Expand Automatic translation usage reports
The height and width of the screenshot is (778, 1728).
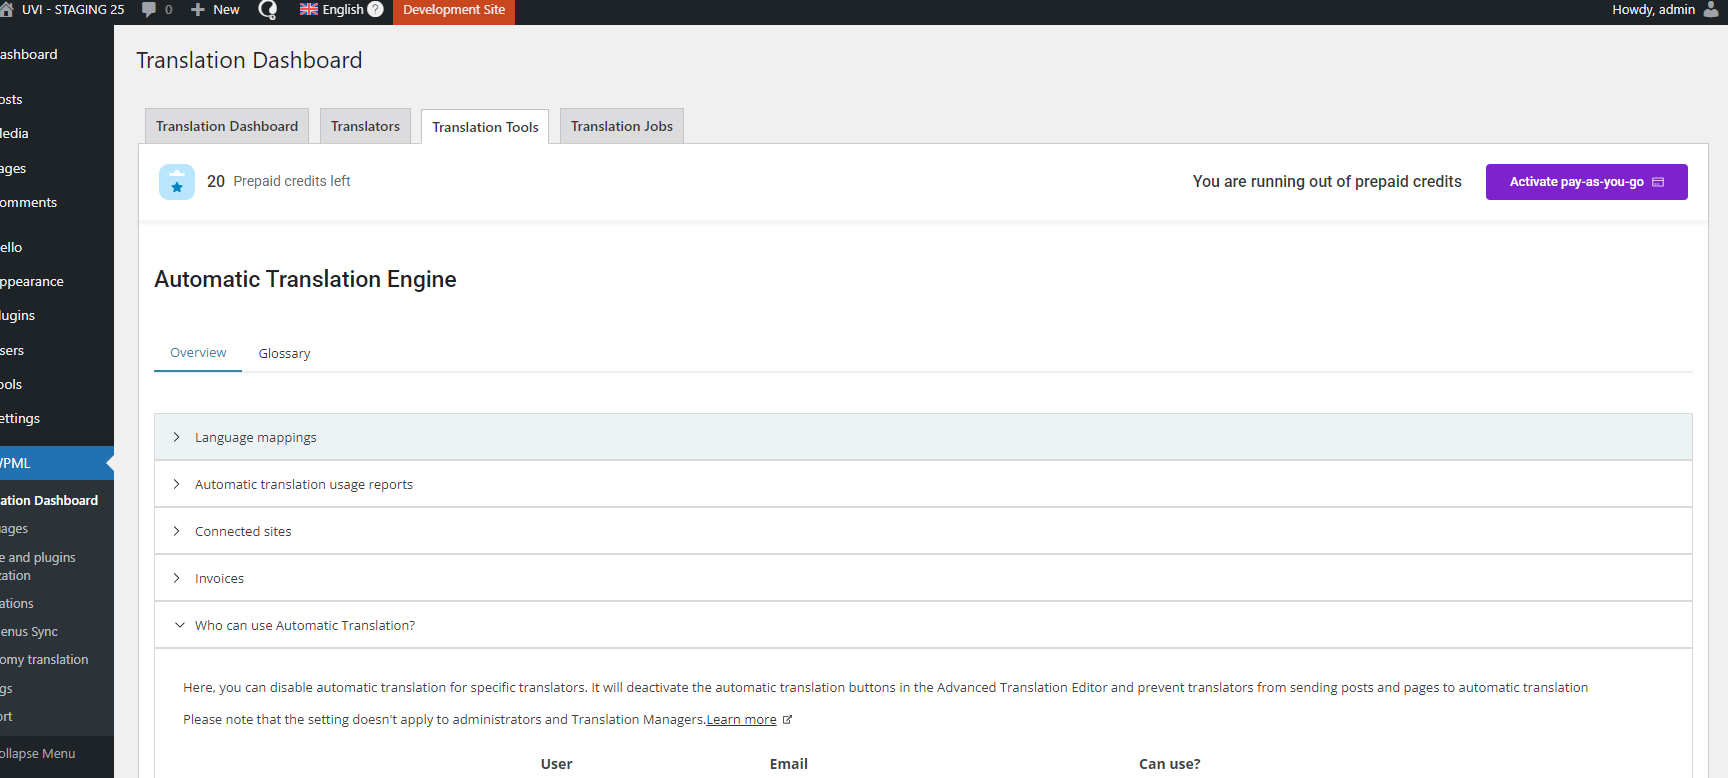[923, 484]
